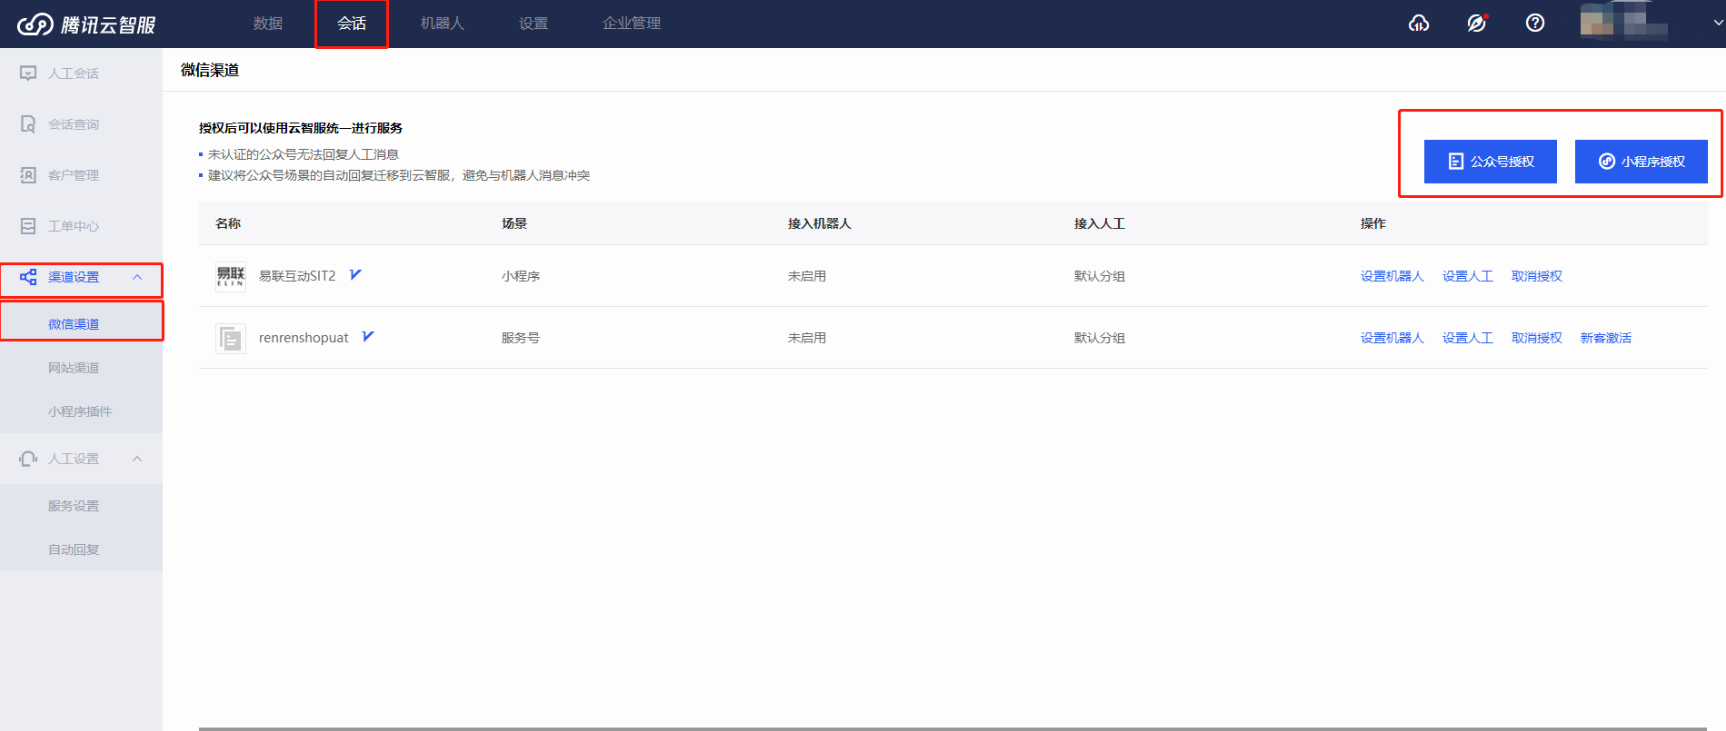Click the 公众号授权 button

(x=1490, y=161)
